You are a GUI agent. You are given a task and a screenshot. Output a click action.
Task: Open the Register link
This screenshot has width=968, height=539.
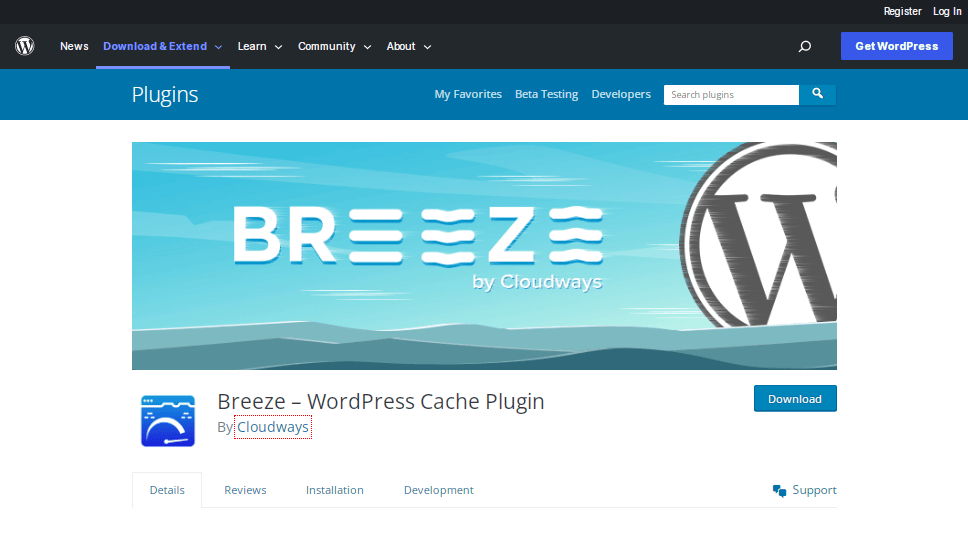tap(902, 11)
